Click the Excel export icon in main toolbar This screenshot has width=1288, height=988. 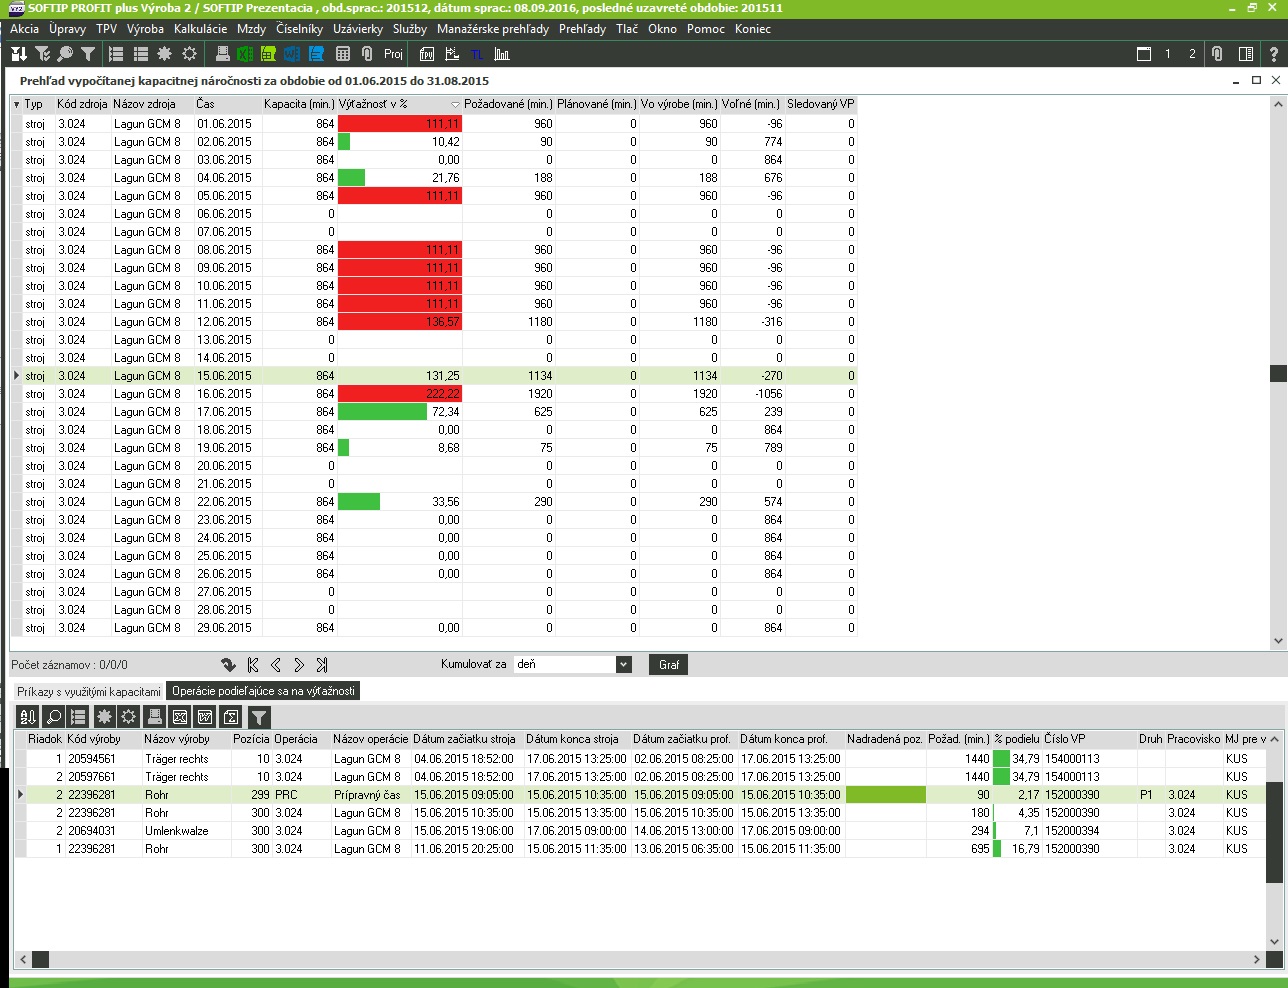pos(245,54)
